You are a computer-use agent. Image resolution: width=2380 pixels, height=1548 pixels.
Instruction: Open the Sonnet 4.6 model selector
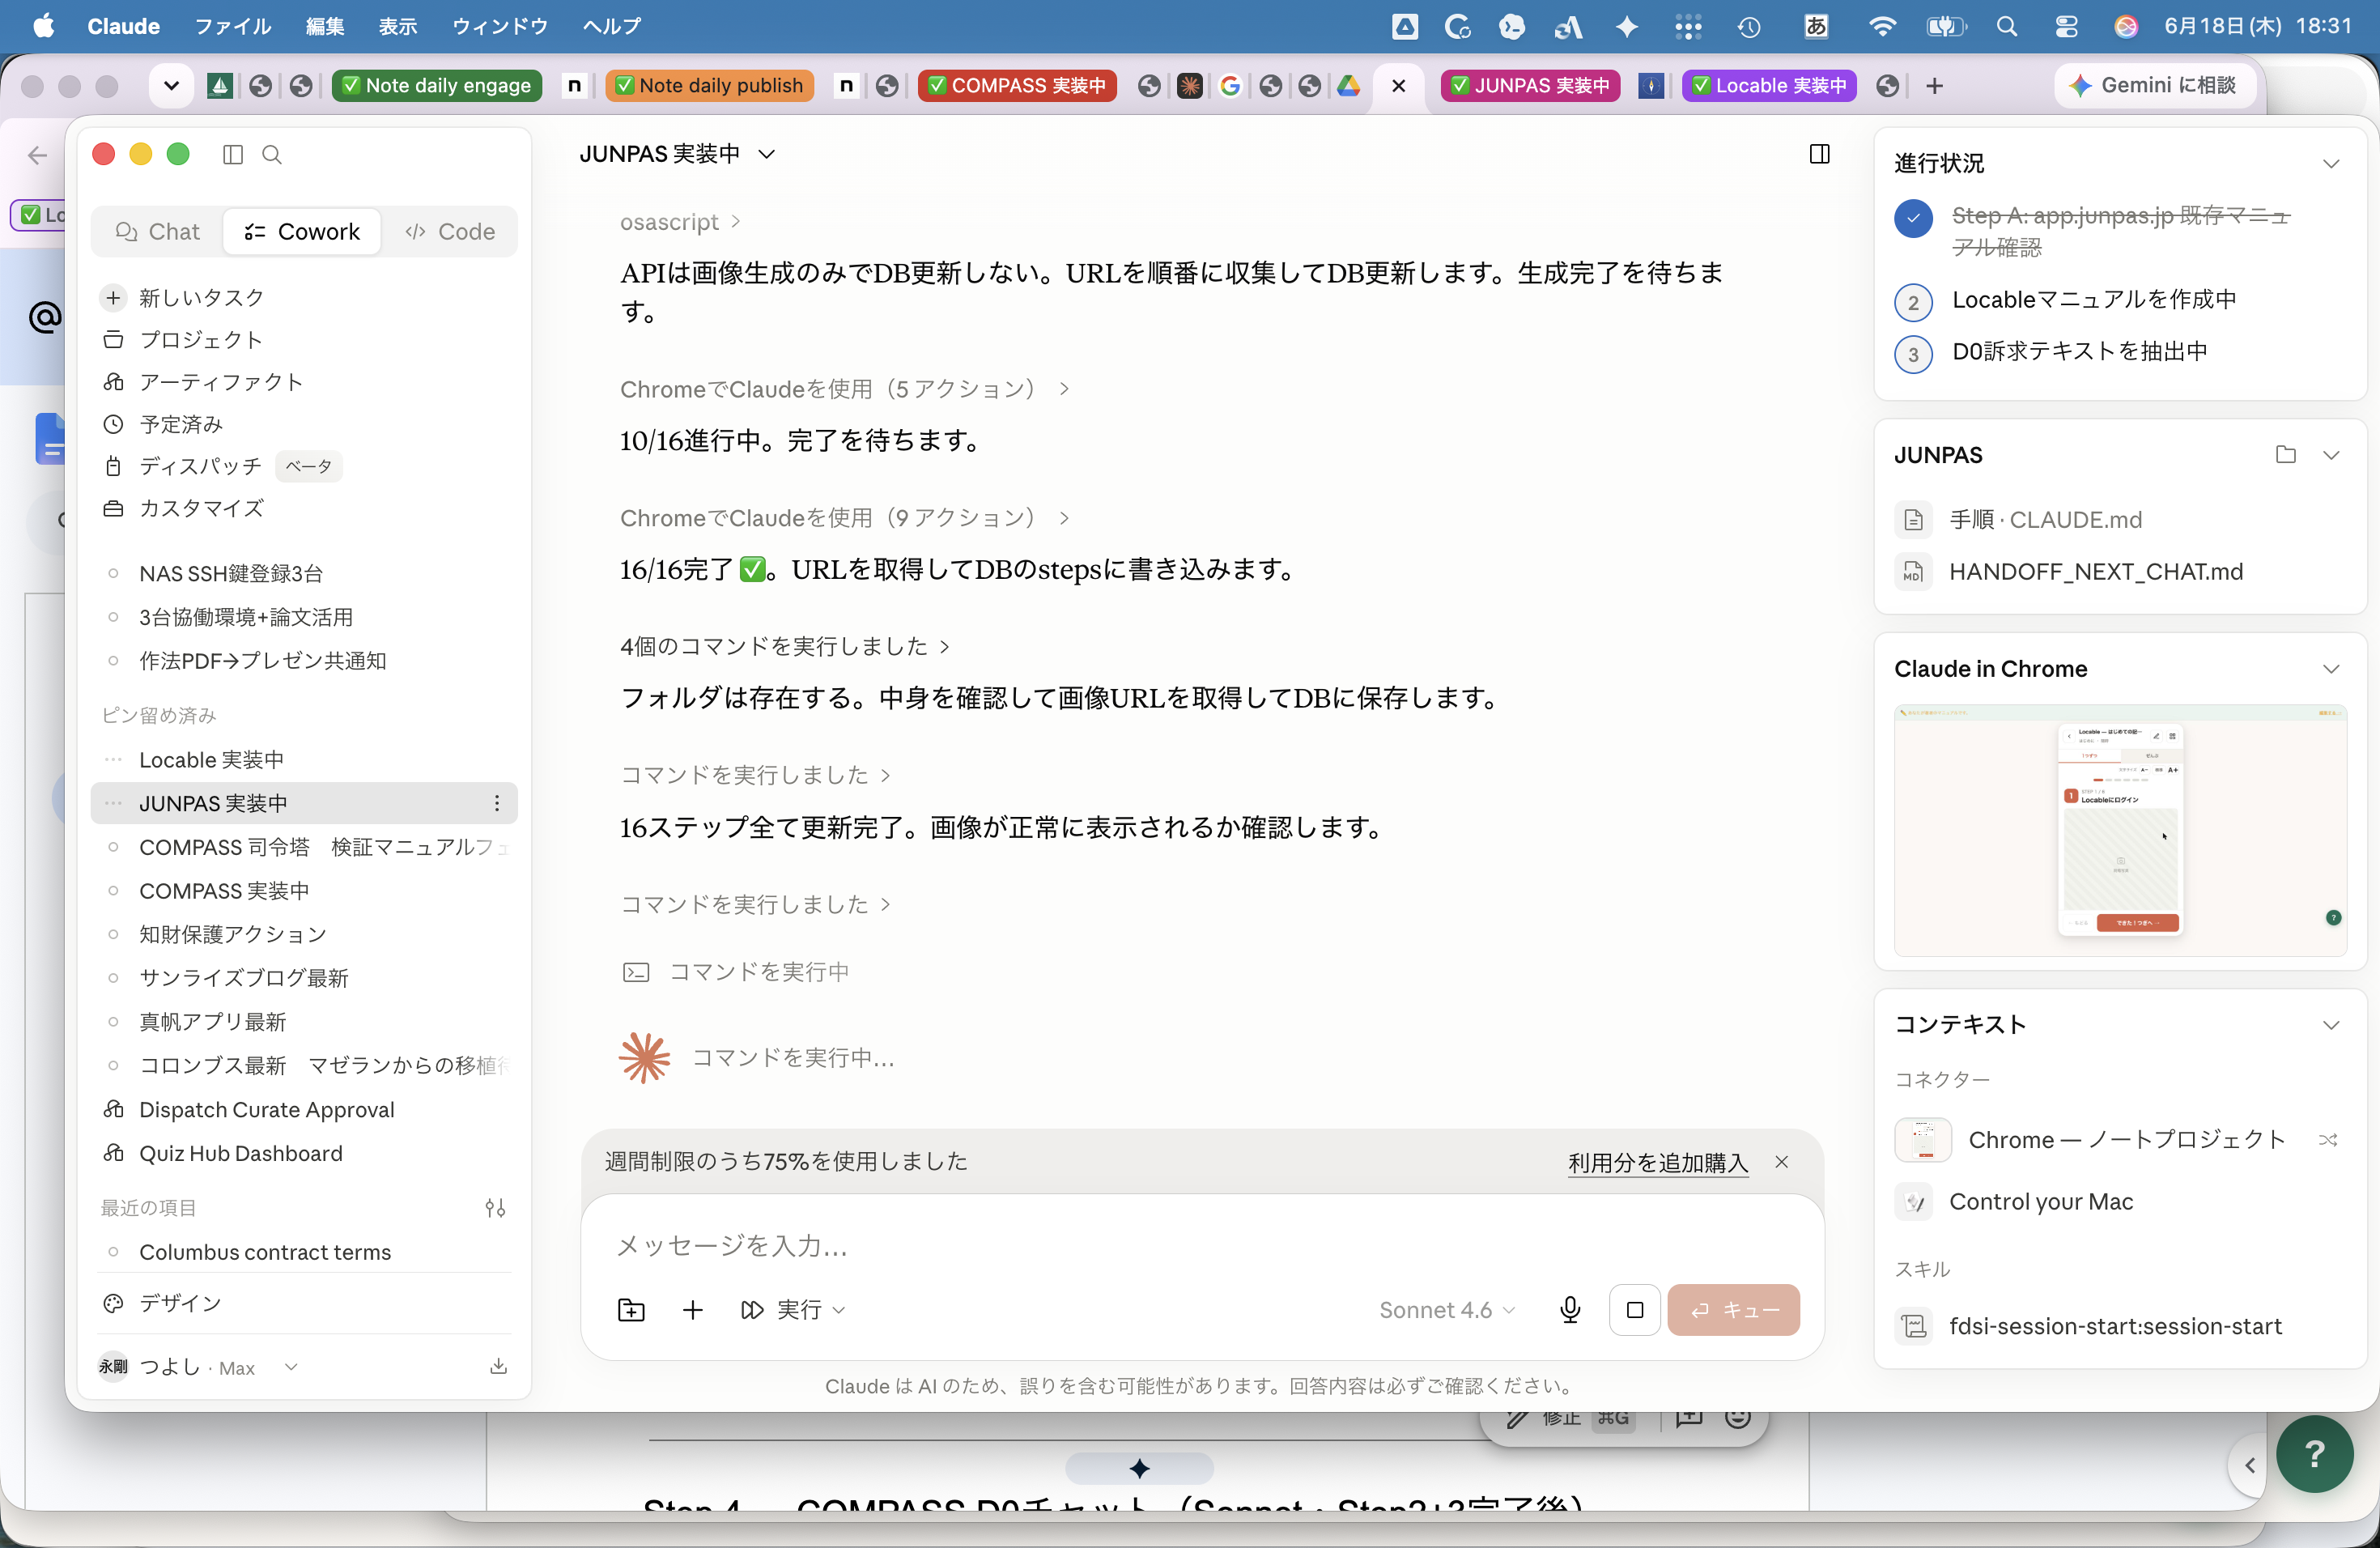(x=1447, y=1310)
